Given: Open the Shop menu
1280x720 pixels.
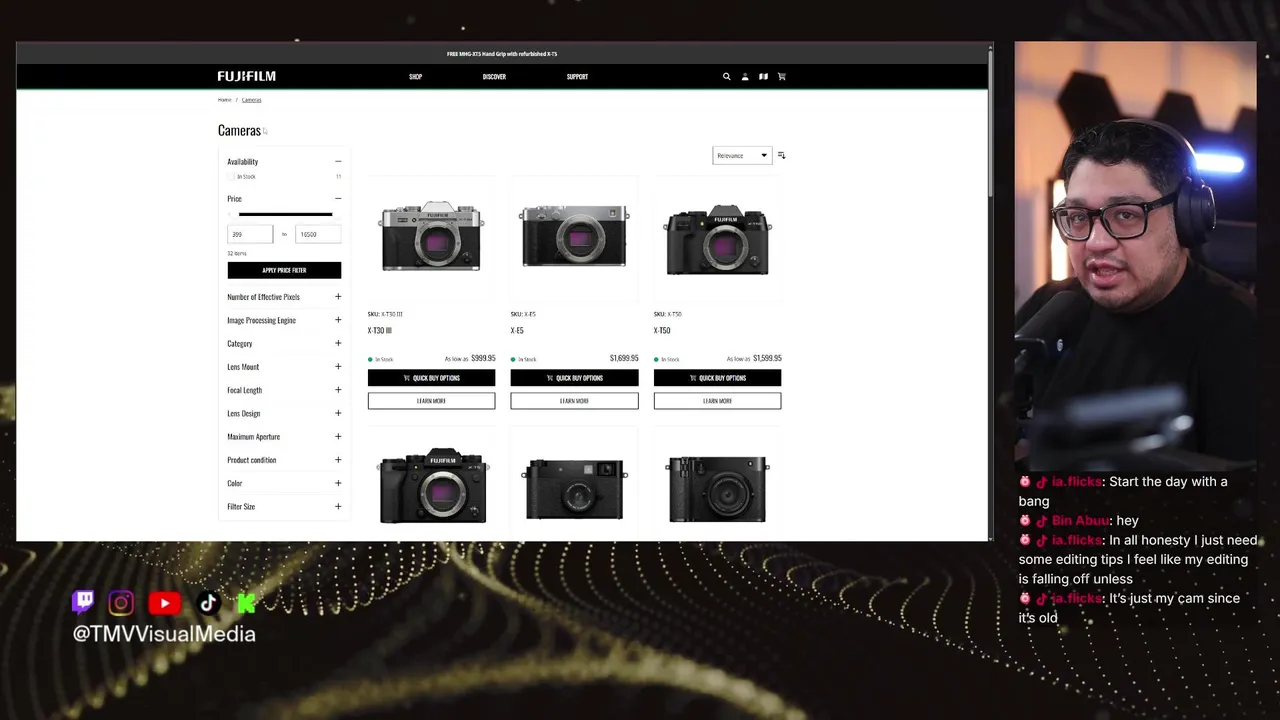Looking at the screenshot, I should point(415,76).
